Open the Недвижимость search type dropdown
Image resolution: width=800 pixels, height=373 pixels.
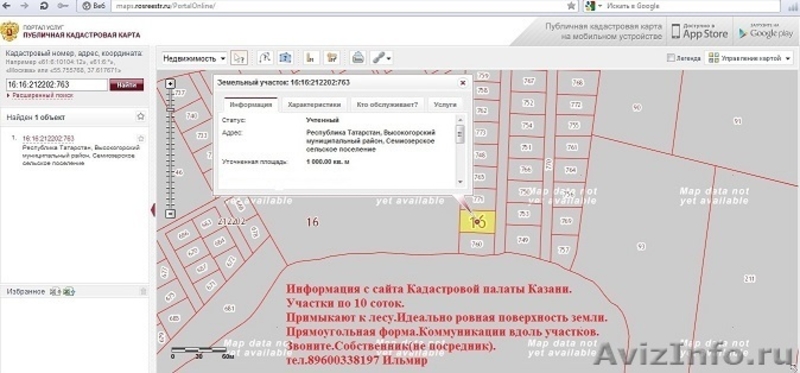tap(194, 58)
